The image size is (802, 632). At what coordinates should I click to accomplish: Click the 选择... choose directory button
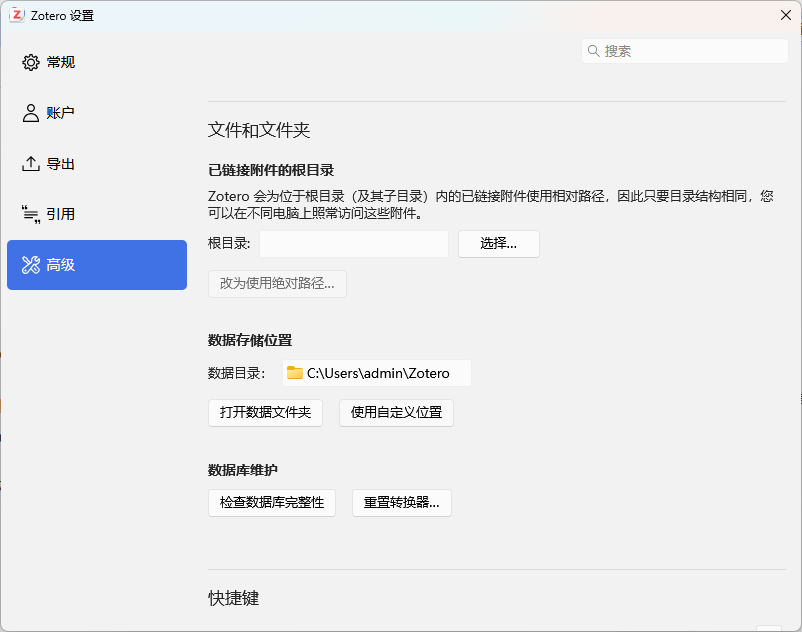click(x=499, y=244)
